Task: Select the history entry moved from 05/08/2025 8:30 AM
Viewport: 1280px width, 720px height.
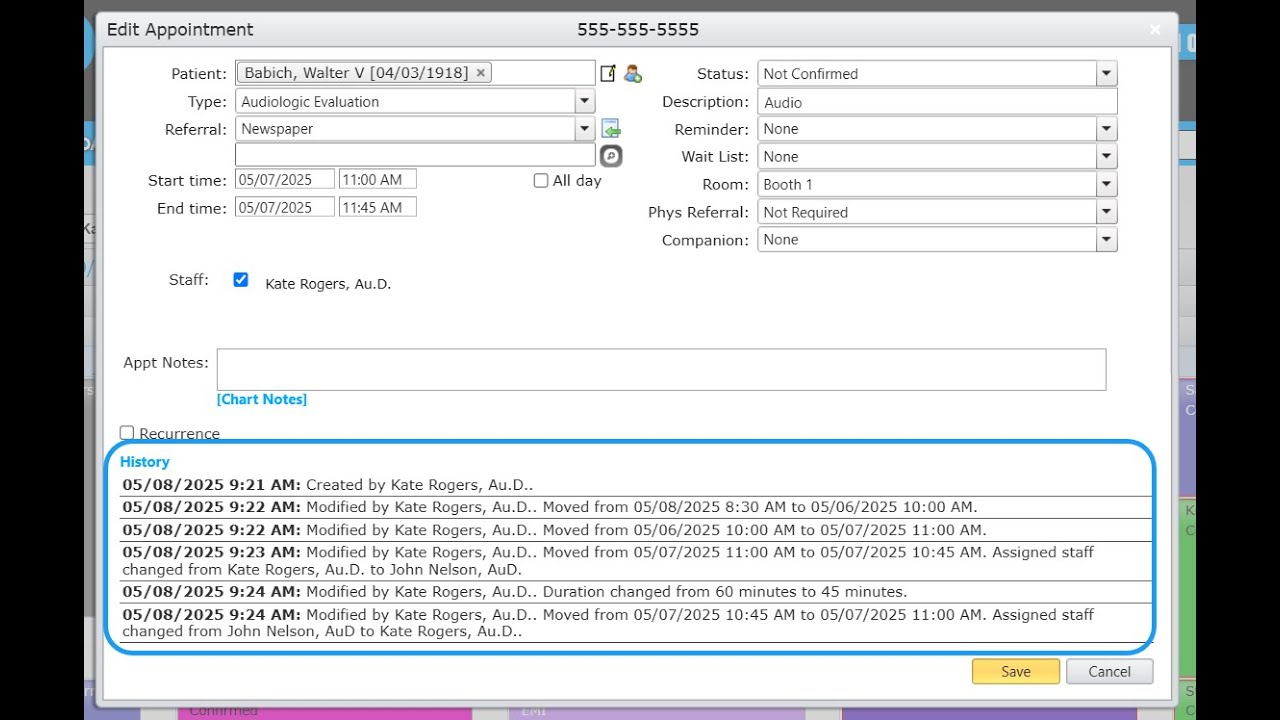Action: point(636,507)
